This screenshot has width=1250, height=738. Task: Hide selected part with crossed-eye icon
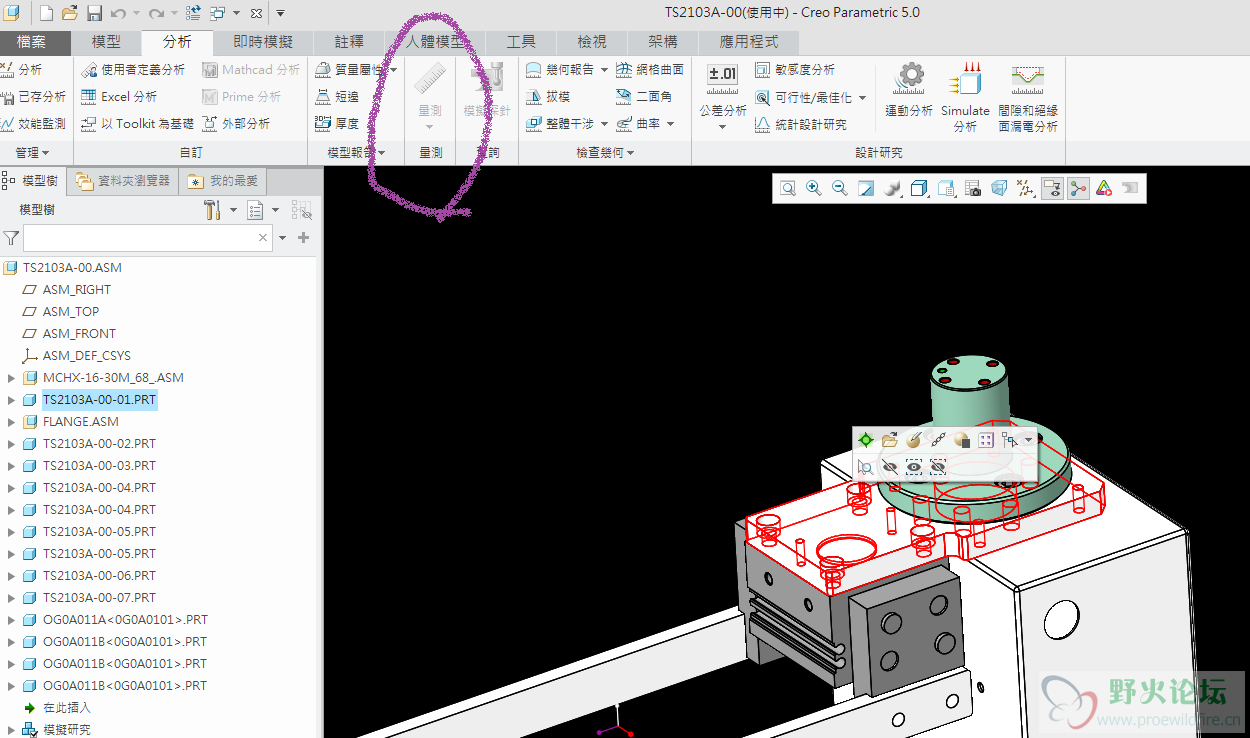point(889,466)
